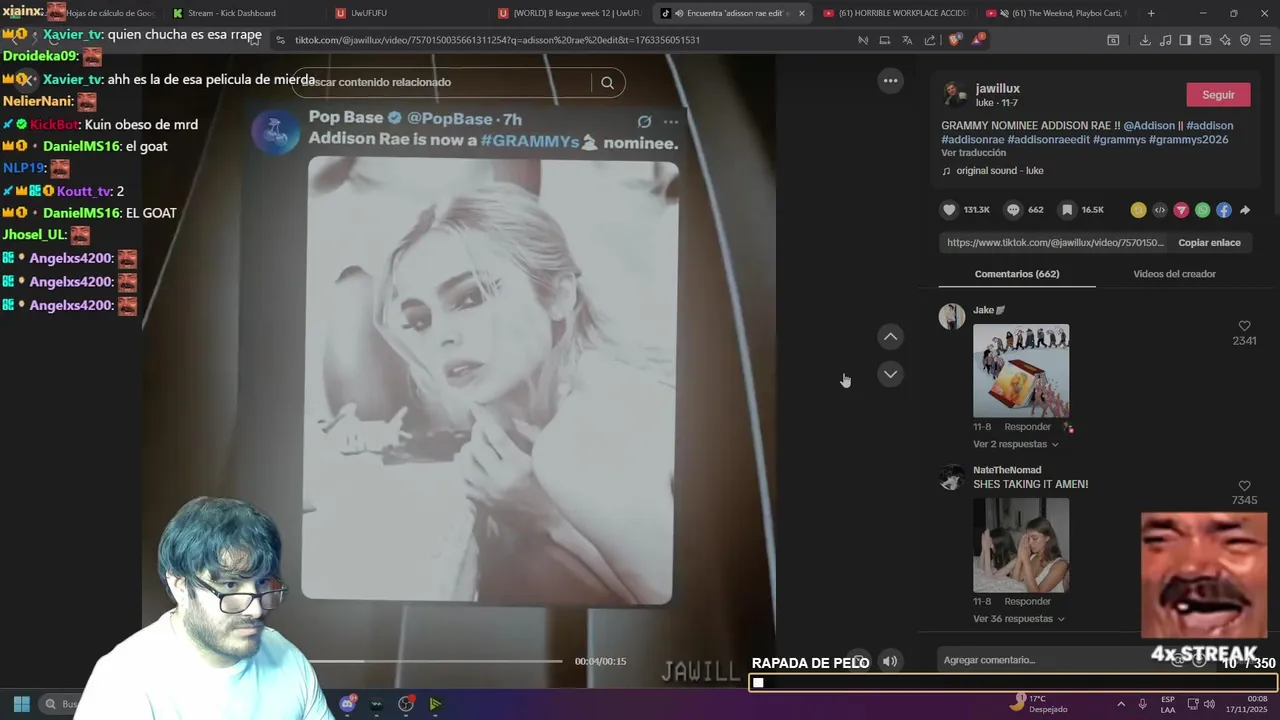The height and width of the screenshot is (720, 1280).
Task: Click the Brave Rewards triangle icon
Action: [x=977, y=40]
